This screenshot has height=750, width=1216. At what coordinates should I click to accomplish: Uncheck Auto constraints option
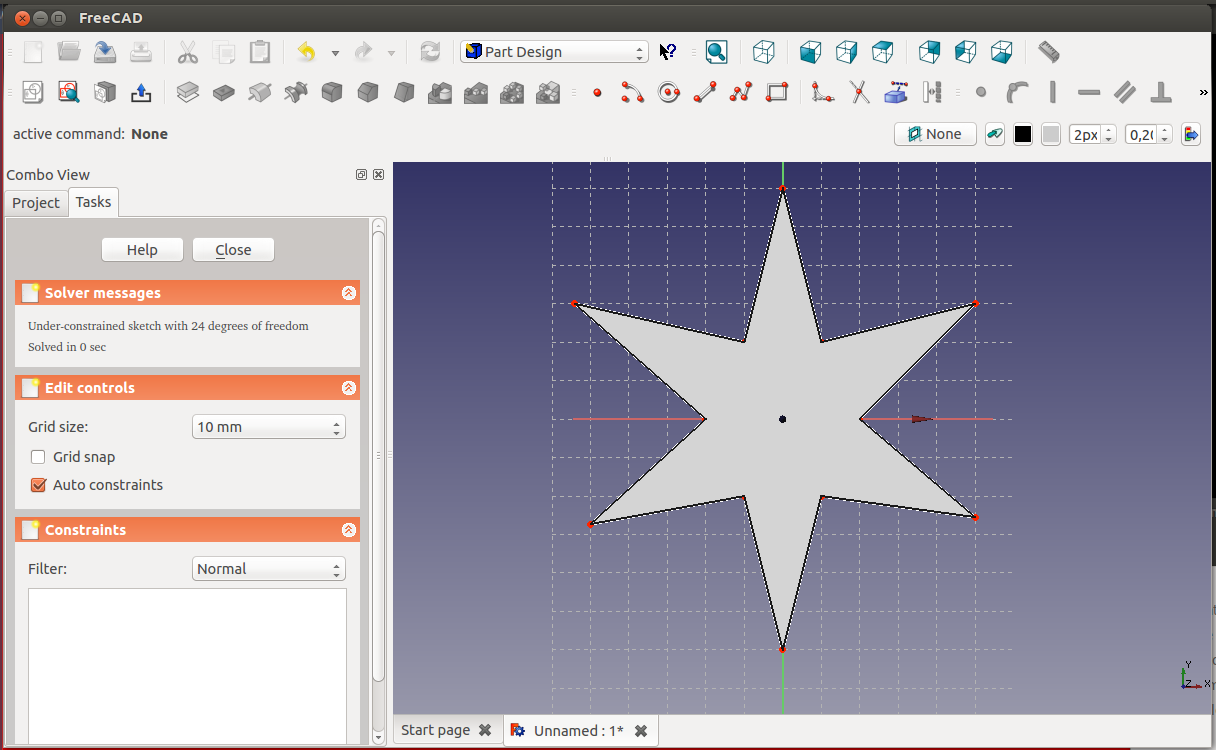click(x=39, y=485)
